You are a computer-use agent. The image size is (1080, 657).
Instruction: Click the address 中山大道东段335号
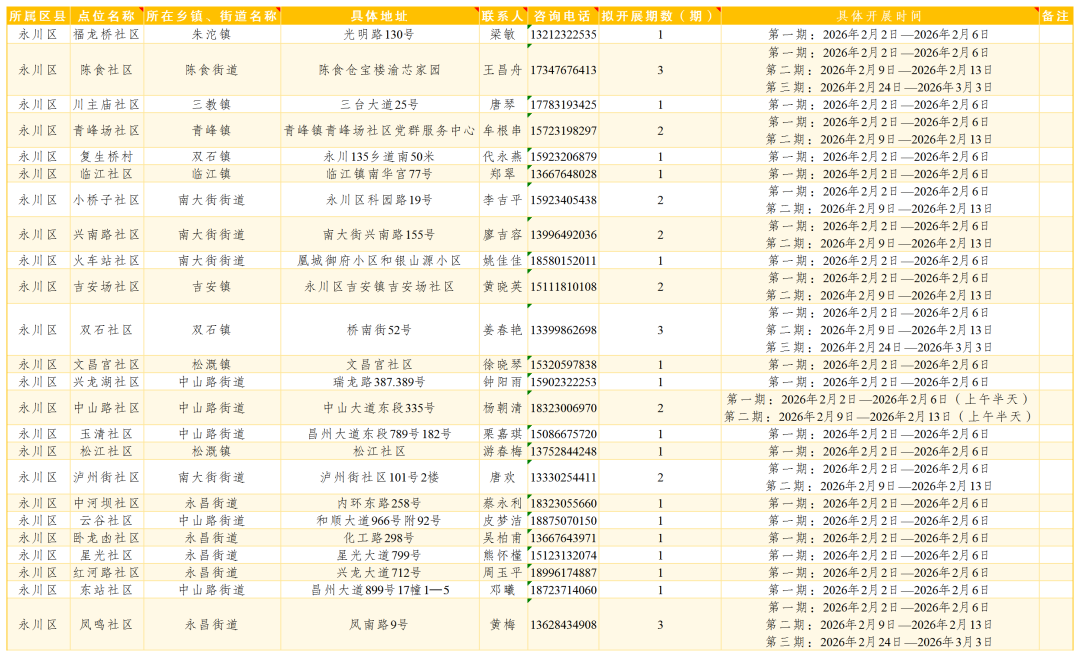pyautogui.click(x=380, y=408)
